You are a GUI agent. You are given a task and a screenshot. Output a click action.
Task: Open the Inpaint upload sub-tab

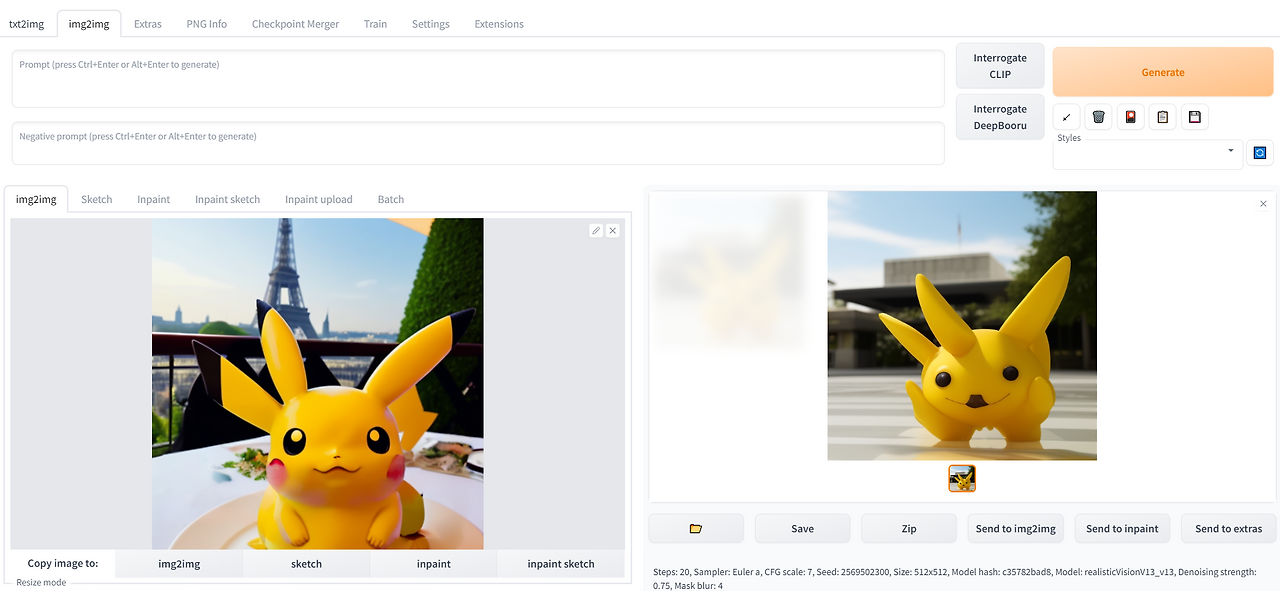319,199
